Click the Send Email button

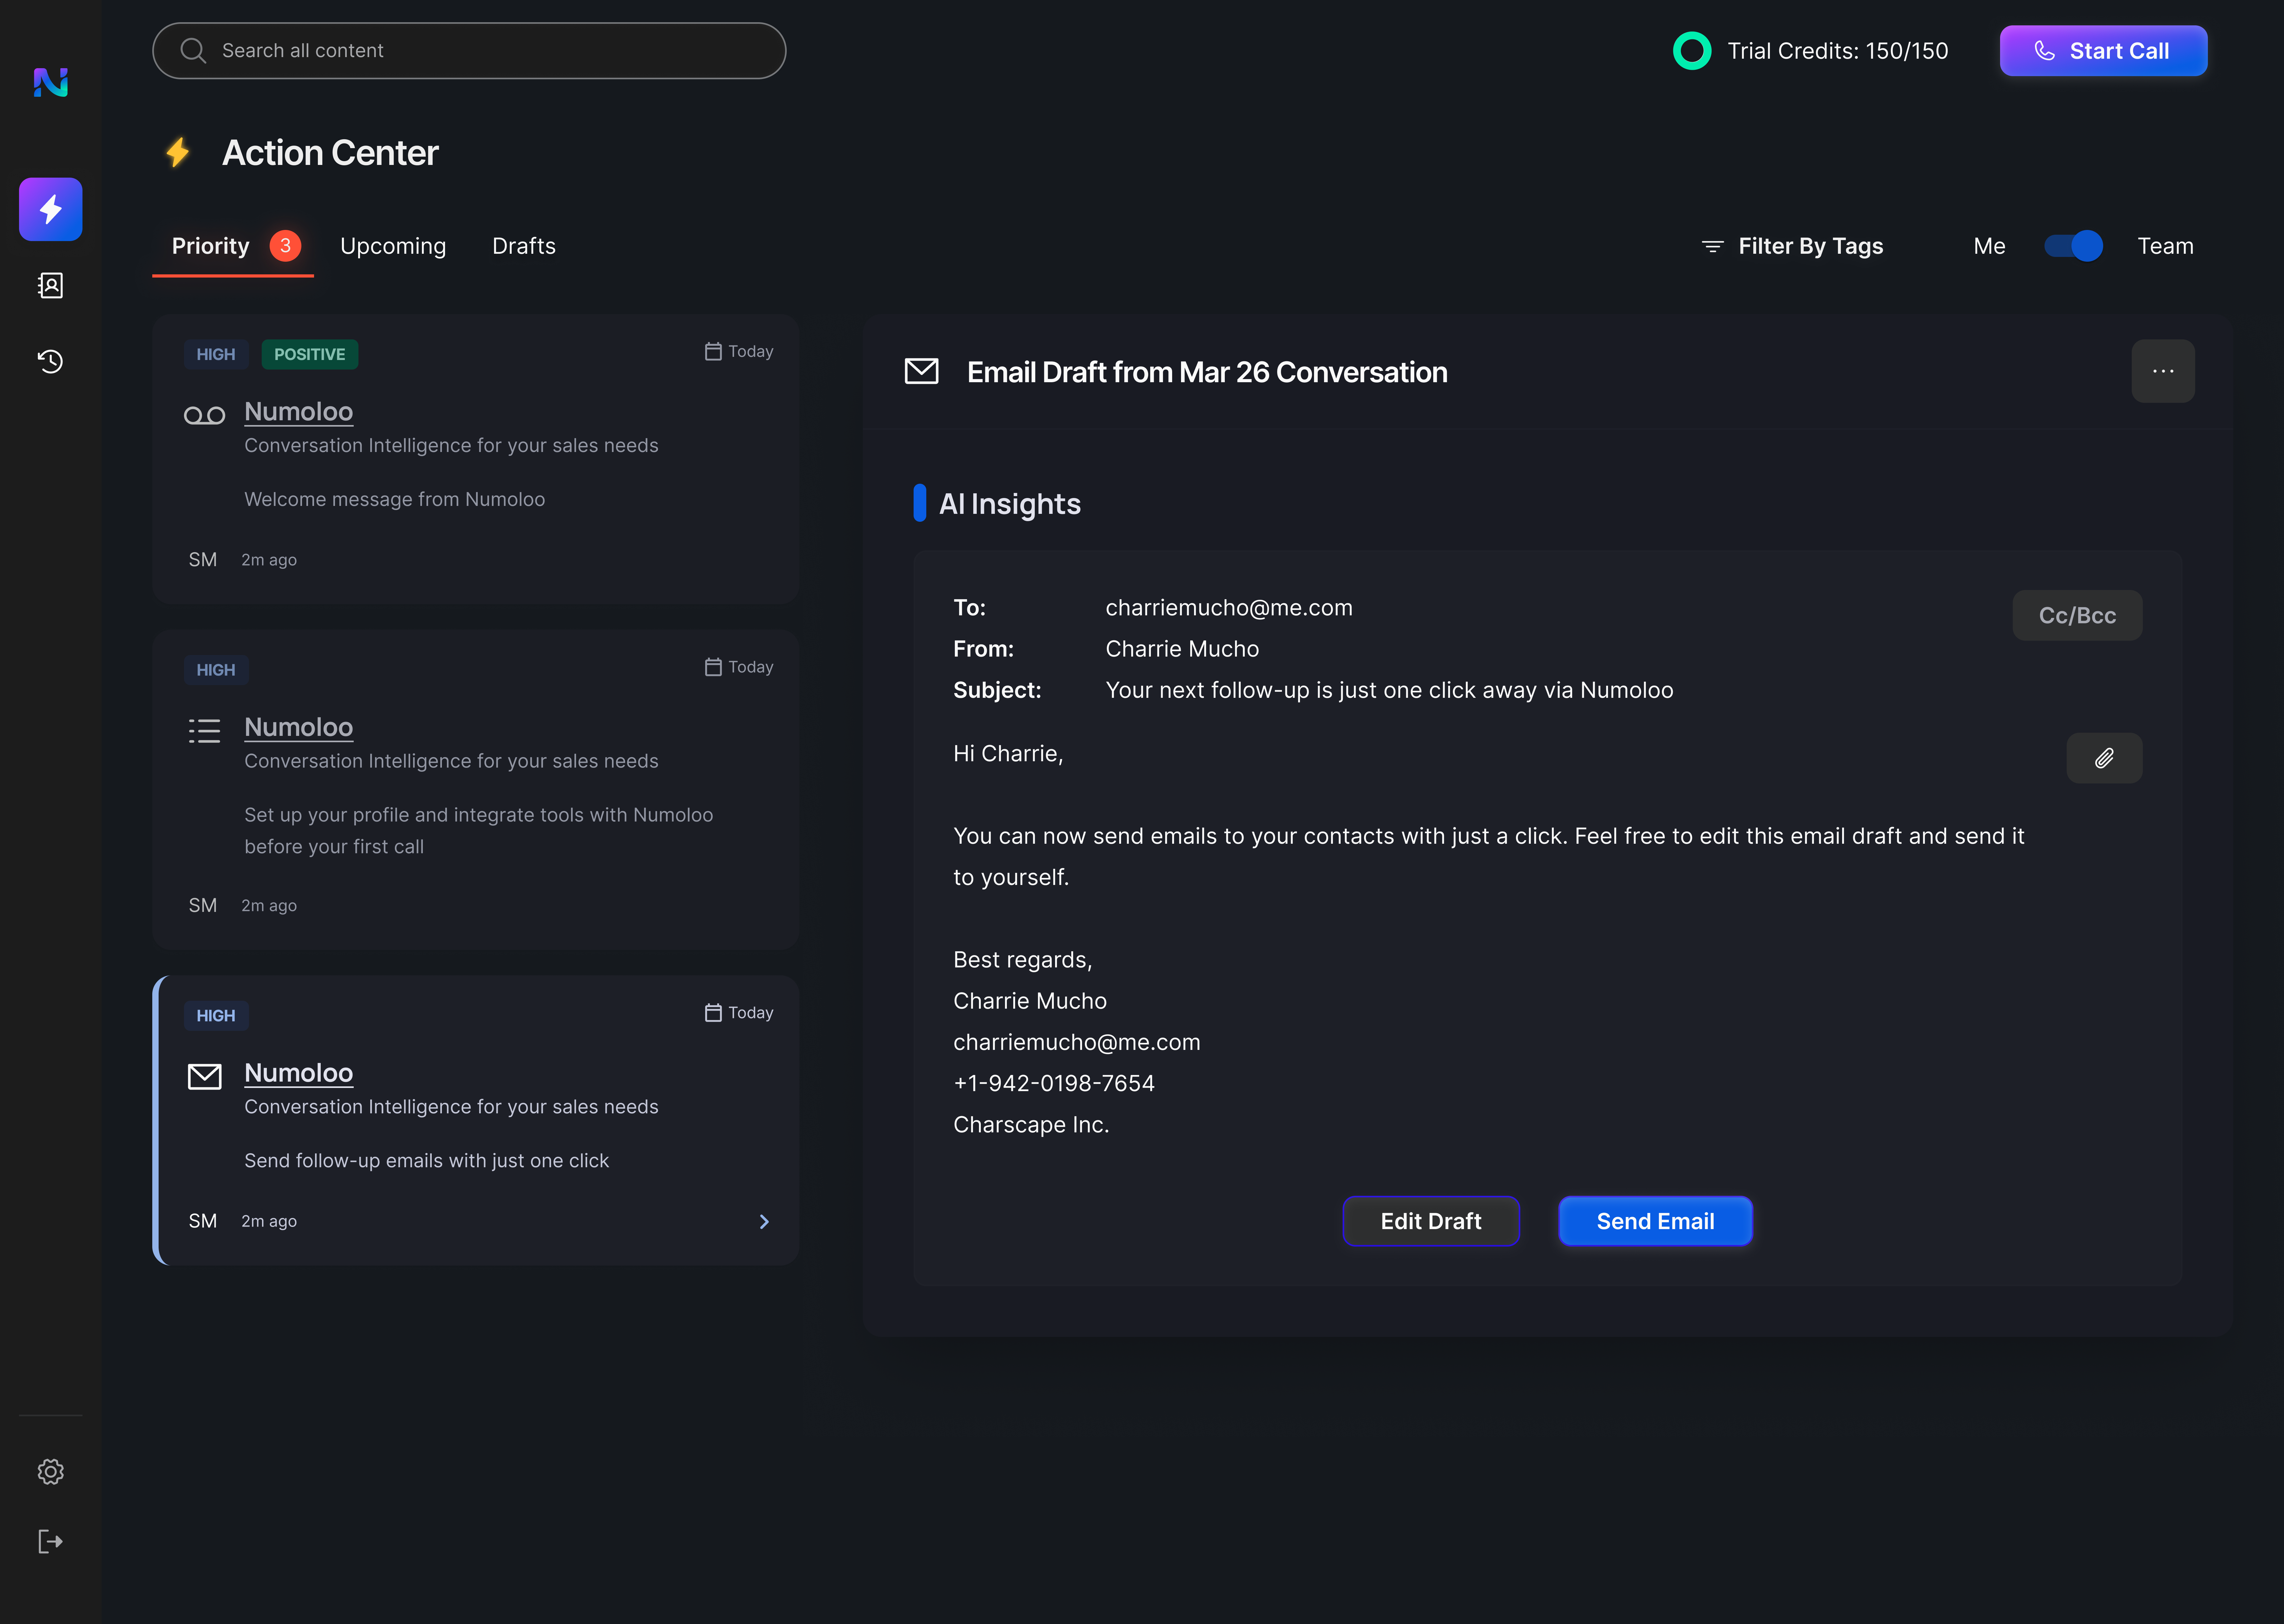coord(1655,1221)
